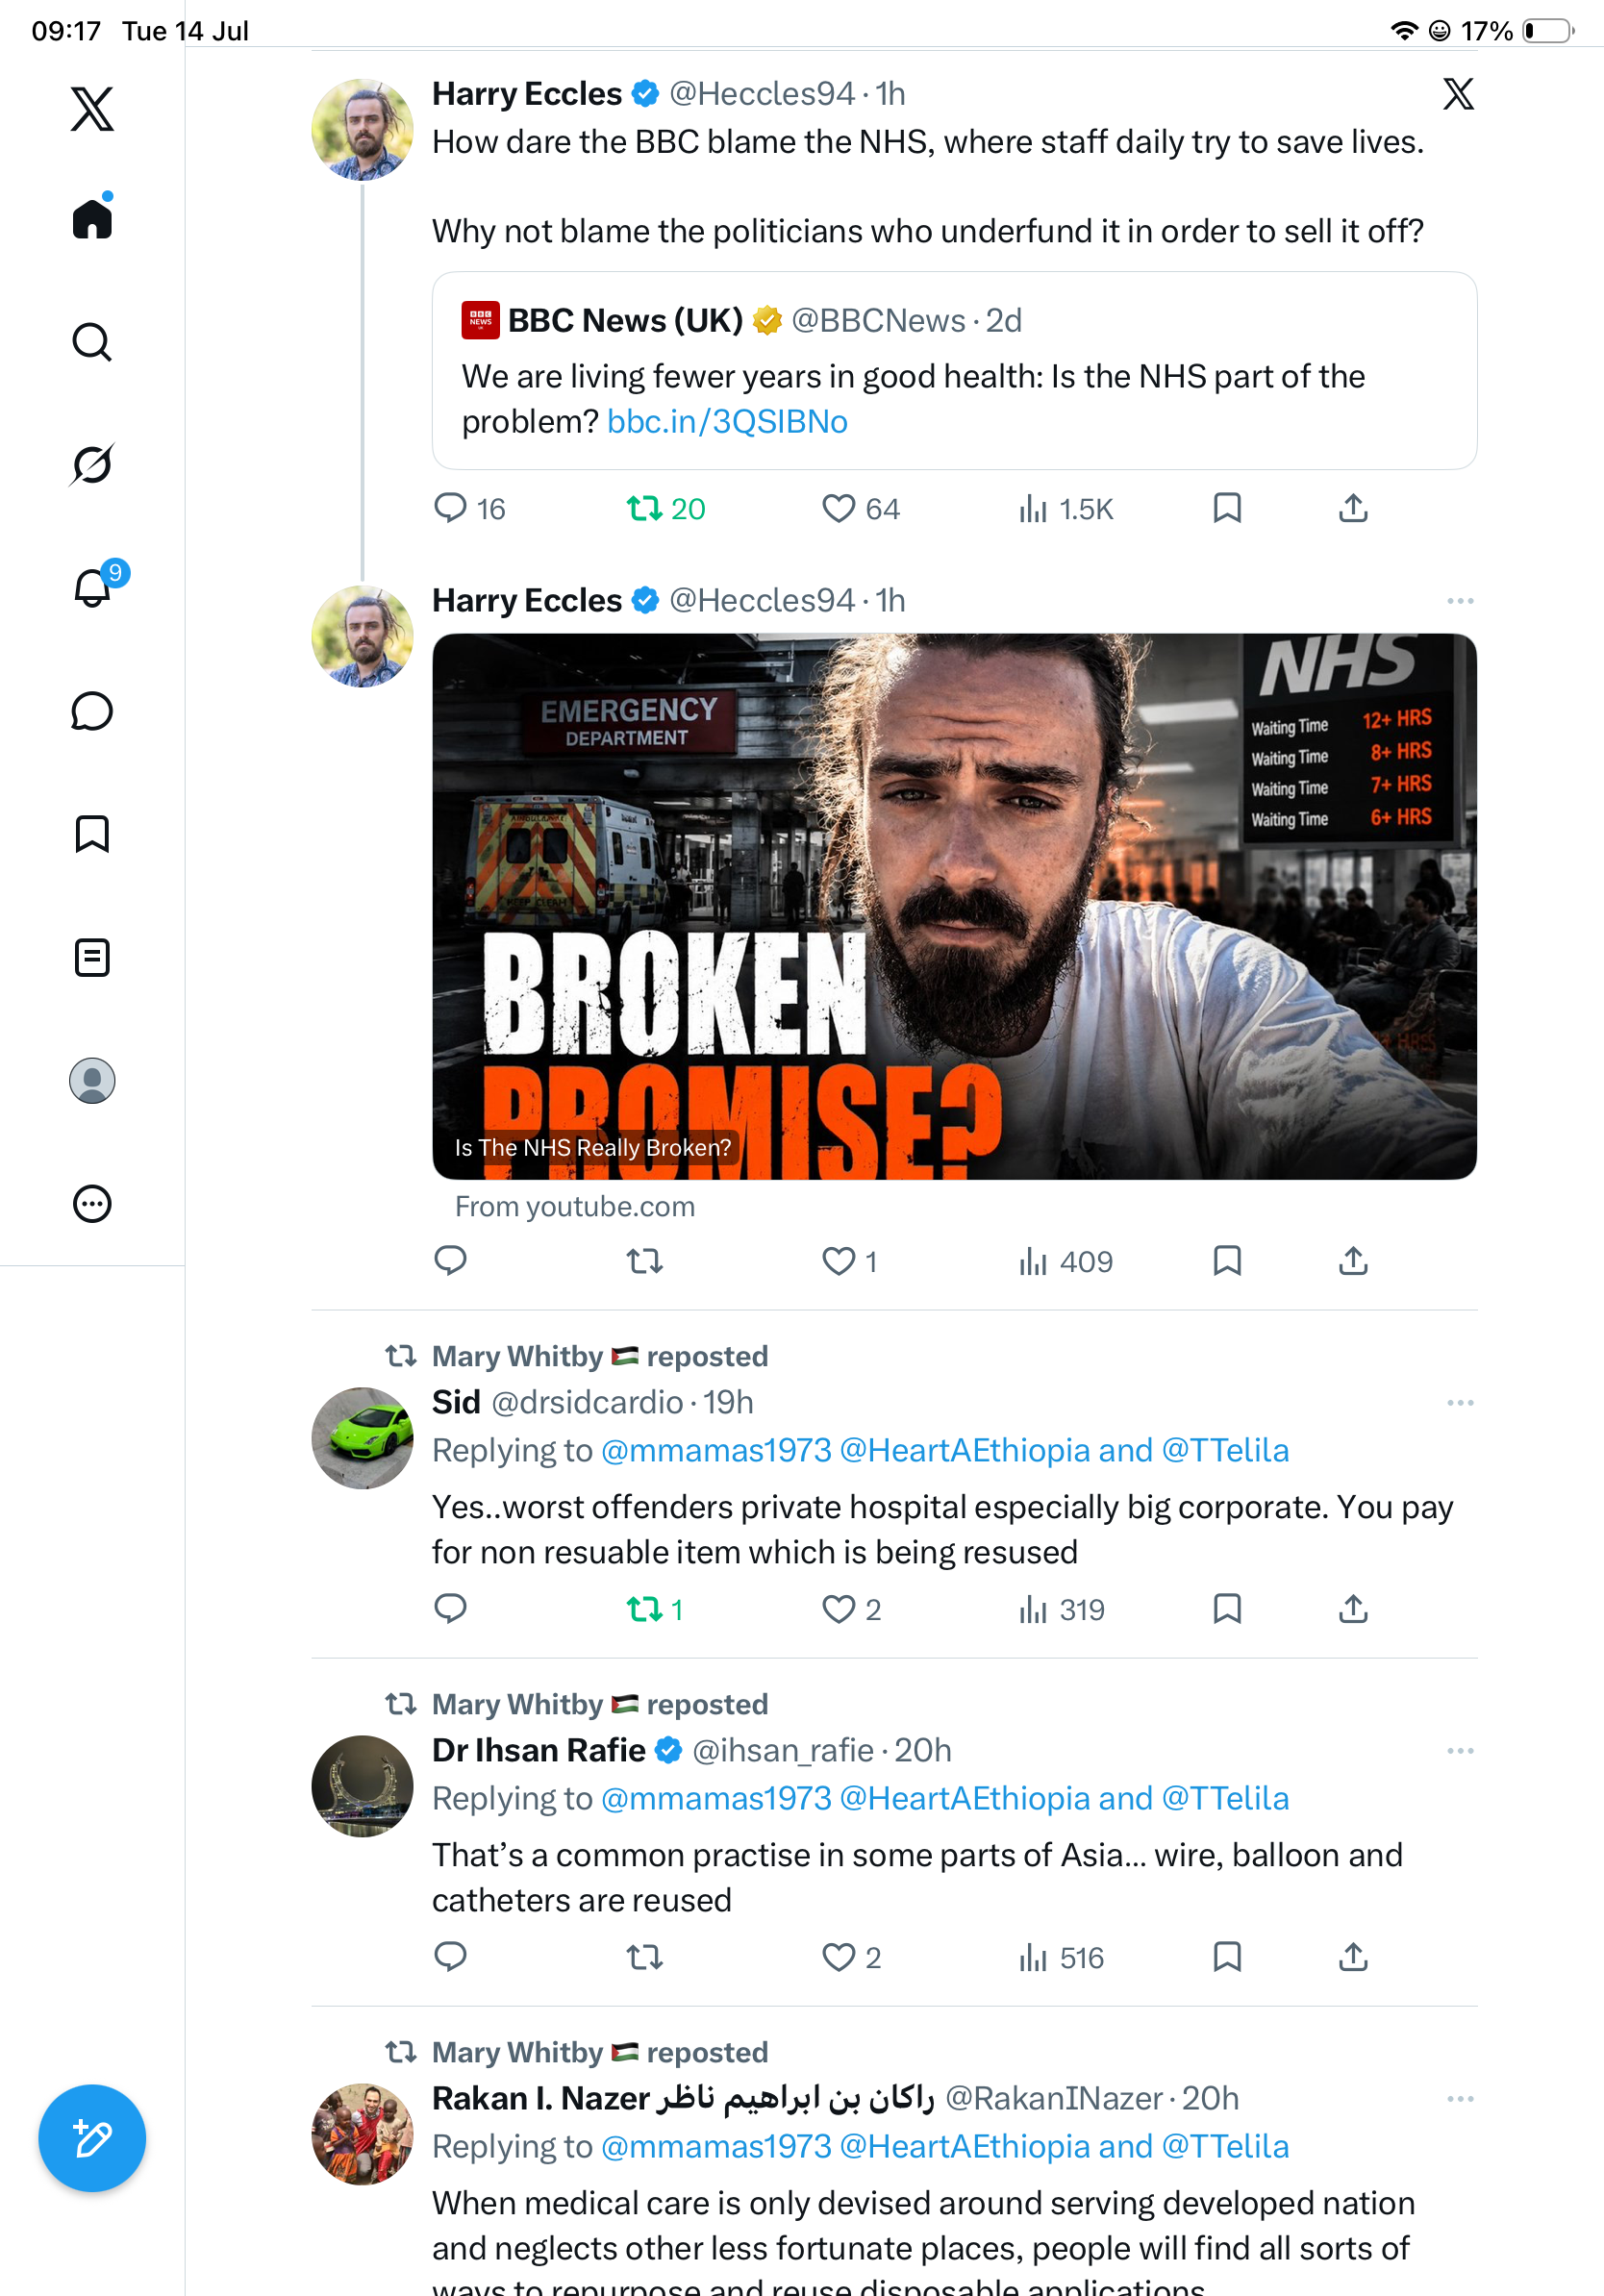Open the More circle menu in the sidebar
Screen dimensions: 1604x2296
pos(92,1204)
